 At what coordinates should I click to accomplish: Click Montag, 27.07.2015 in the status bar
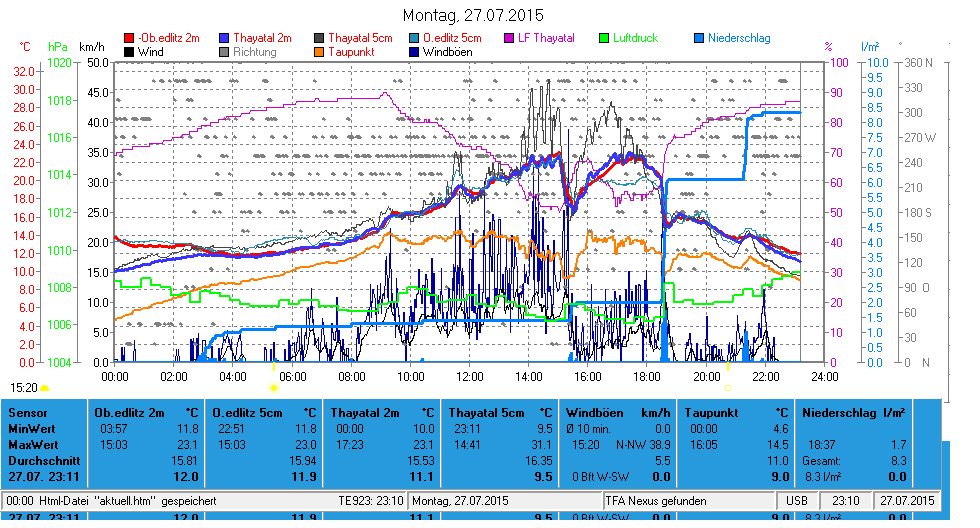[460, 501]
